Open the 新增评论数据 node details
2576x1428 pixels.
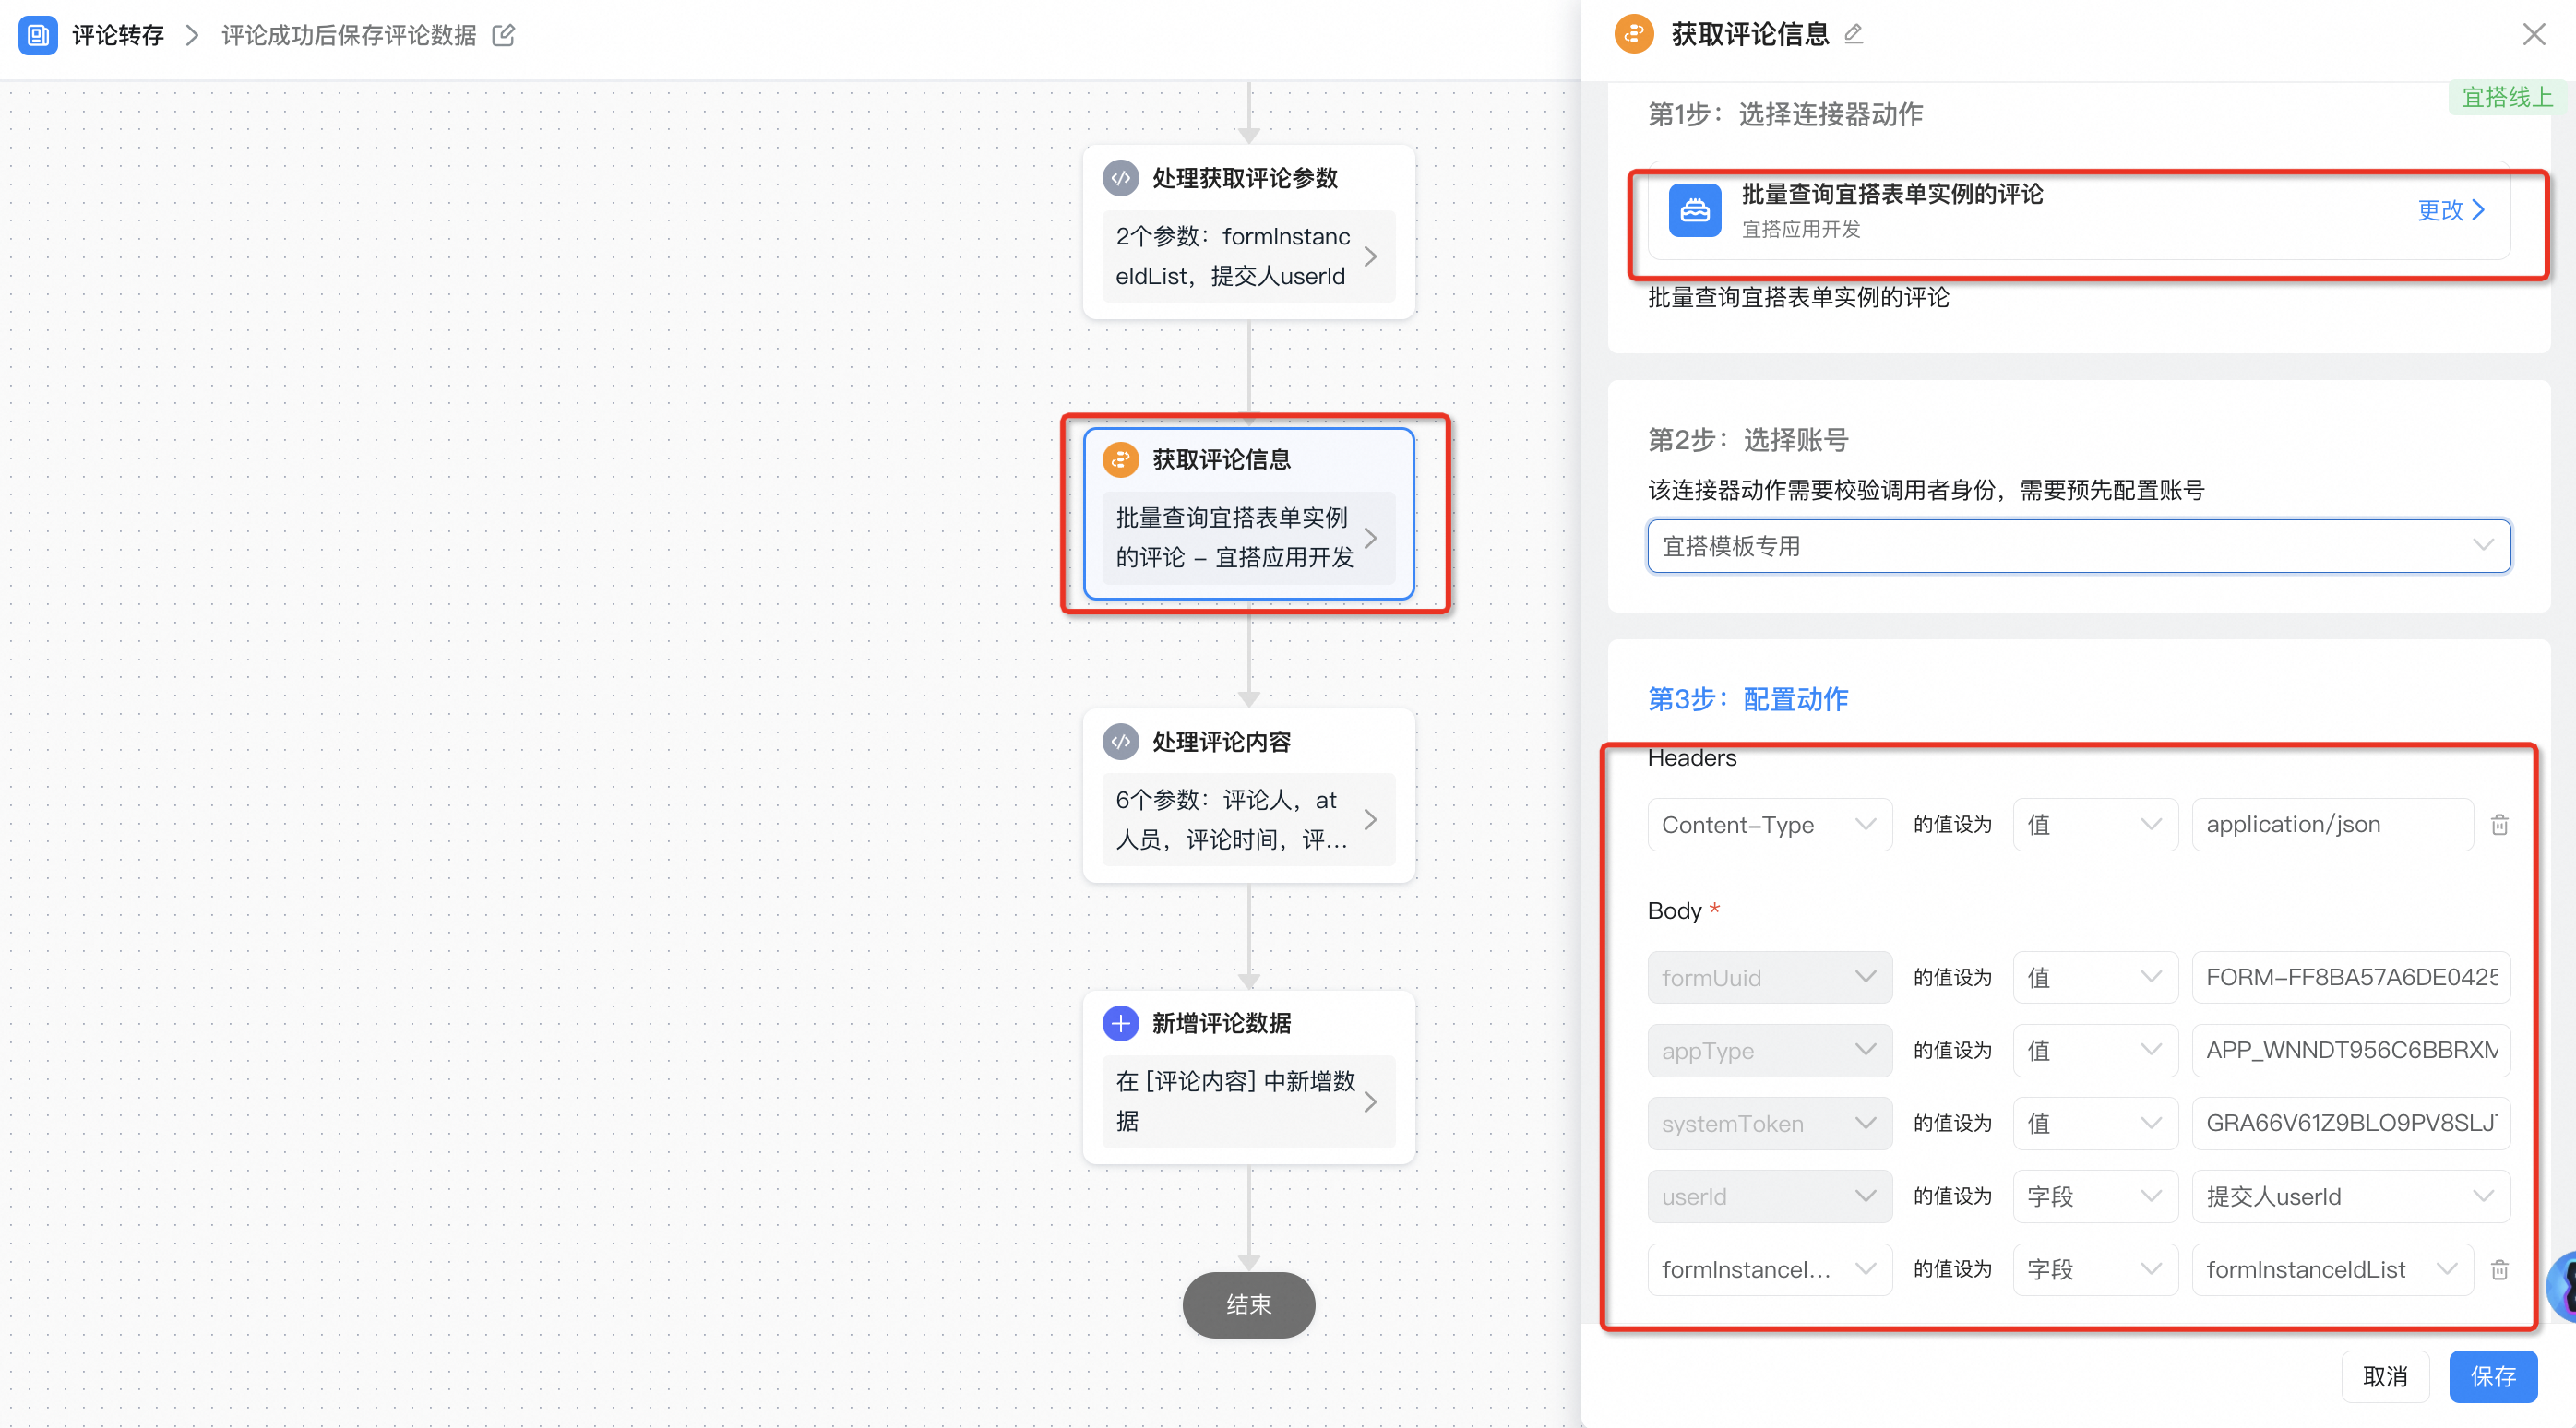(x=1248, y=1101)
